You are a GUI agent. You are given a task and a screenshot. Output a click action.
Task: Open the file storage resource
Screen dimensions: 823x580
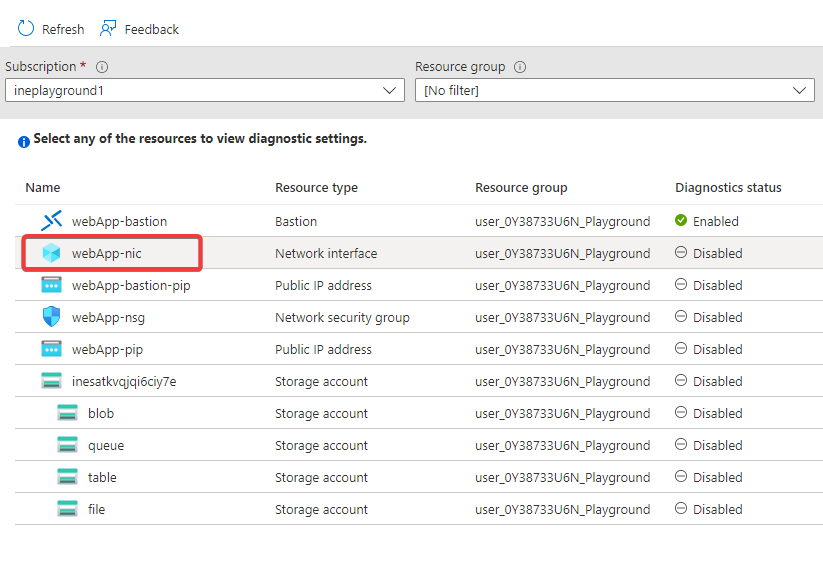[x=96, y=509]
